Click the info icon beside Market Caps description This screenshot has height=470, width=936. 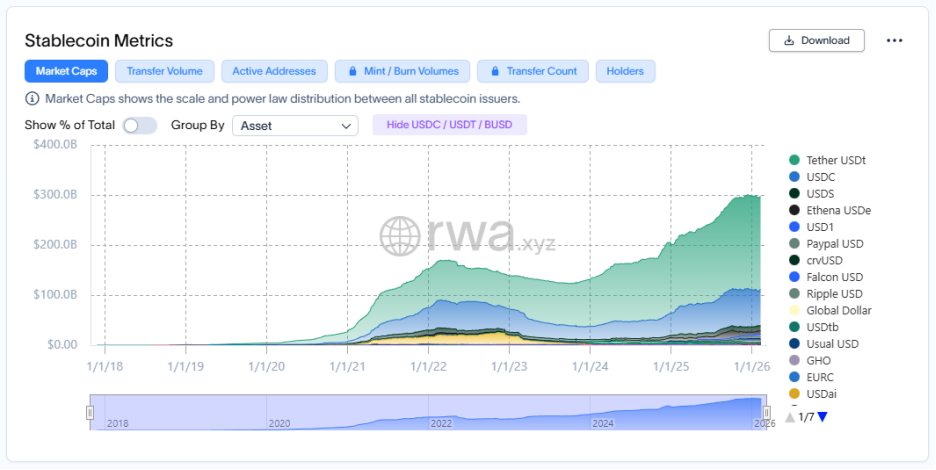(33, 99)
